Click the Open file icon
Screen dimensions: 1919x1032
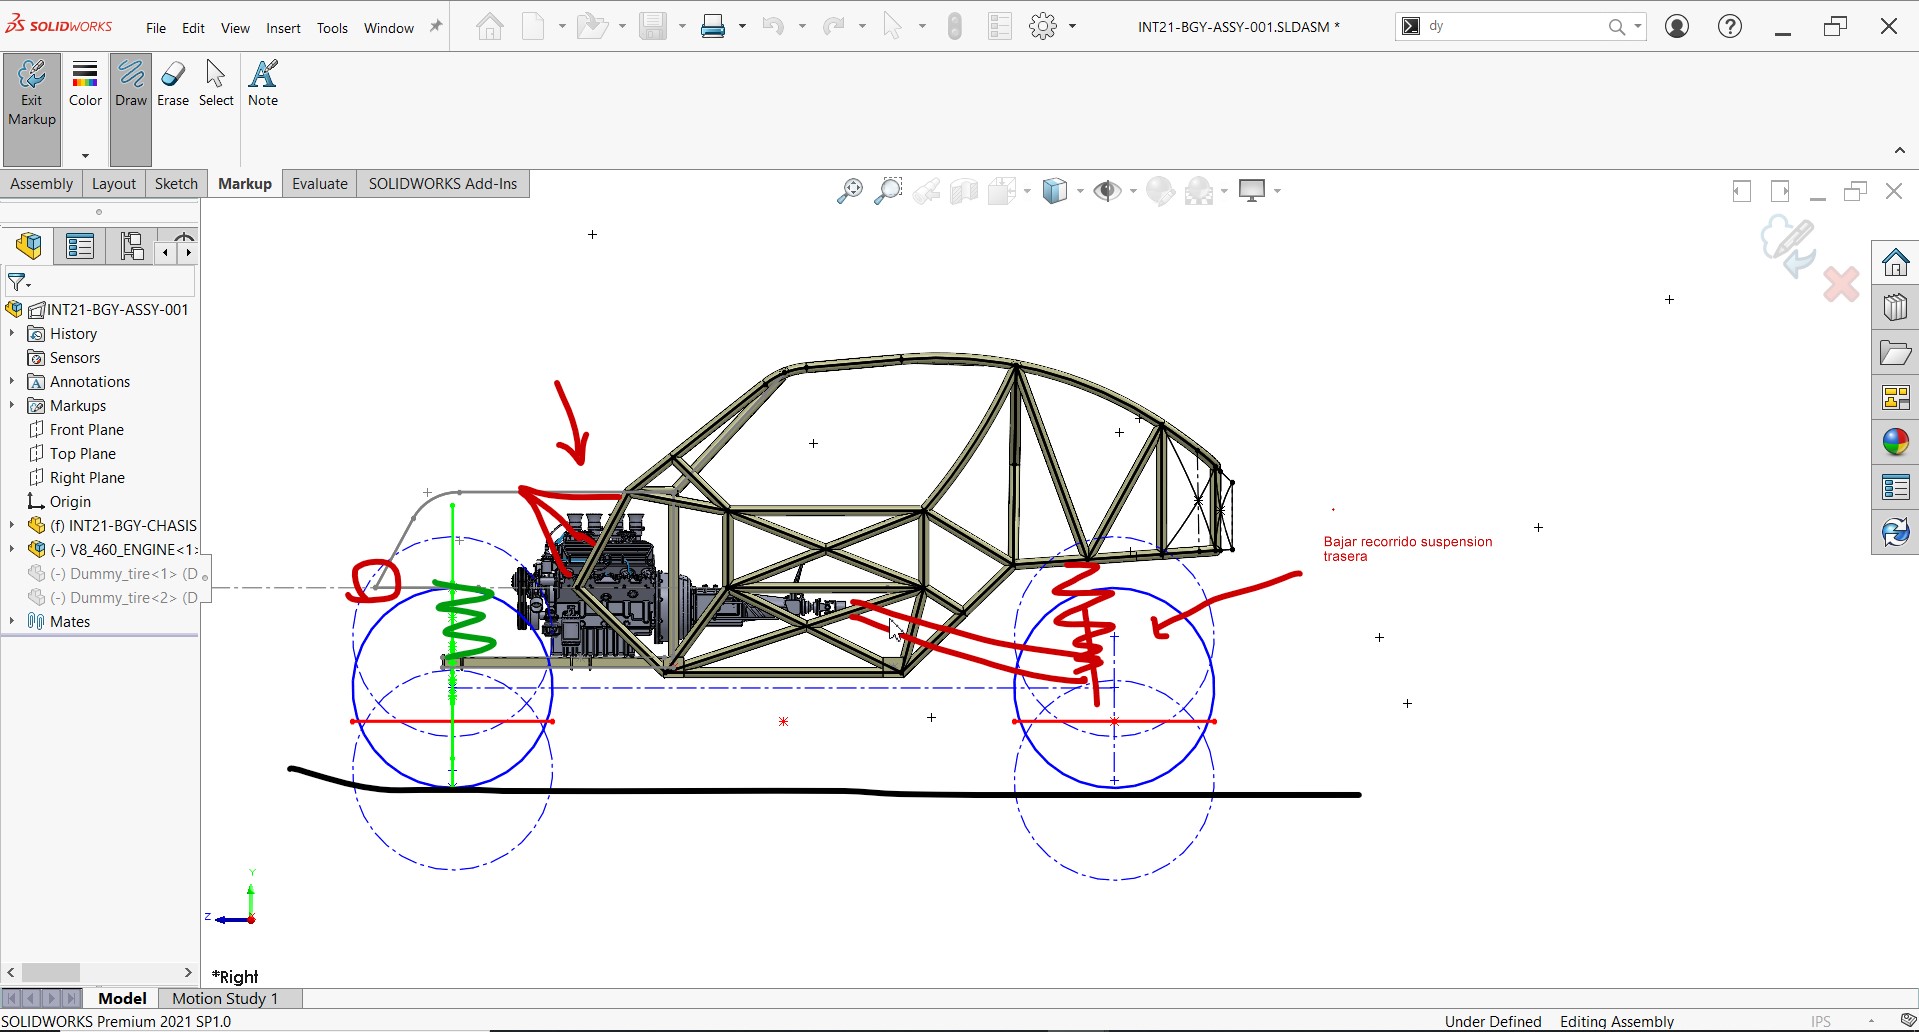click(x=592, y=26)
